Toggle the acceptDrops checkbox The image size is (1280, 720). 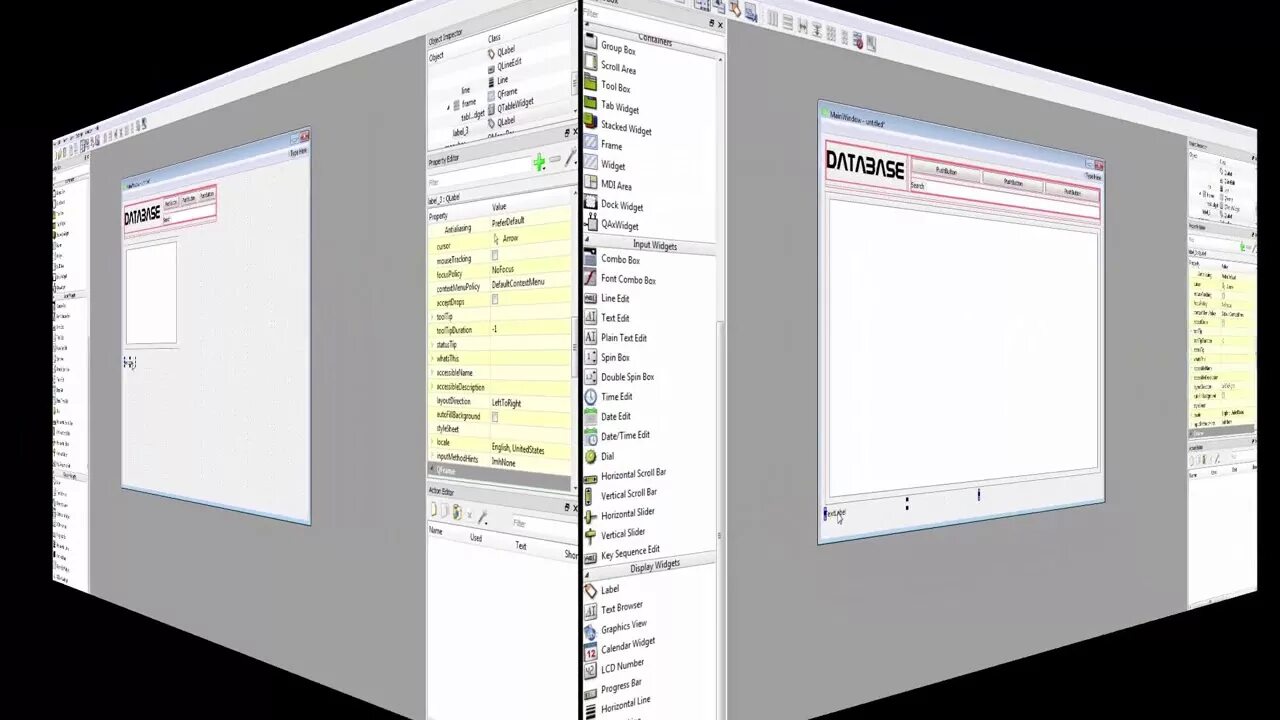point(495,299)
